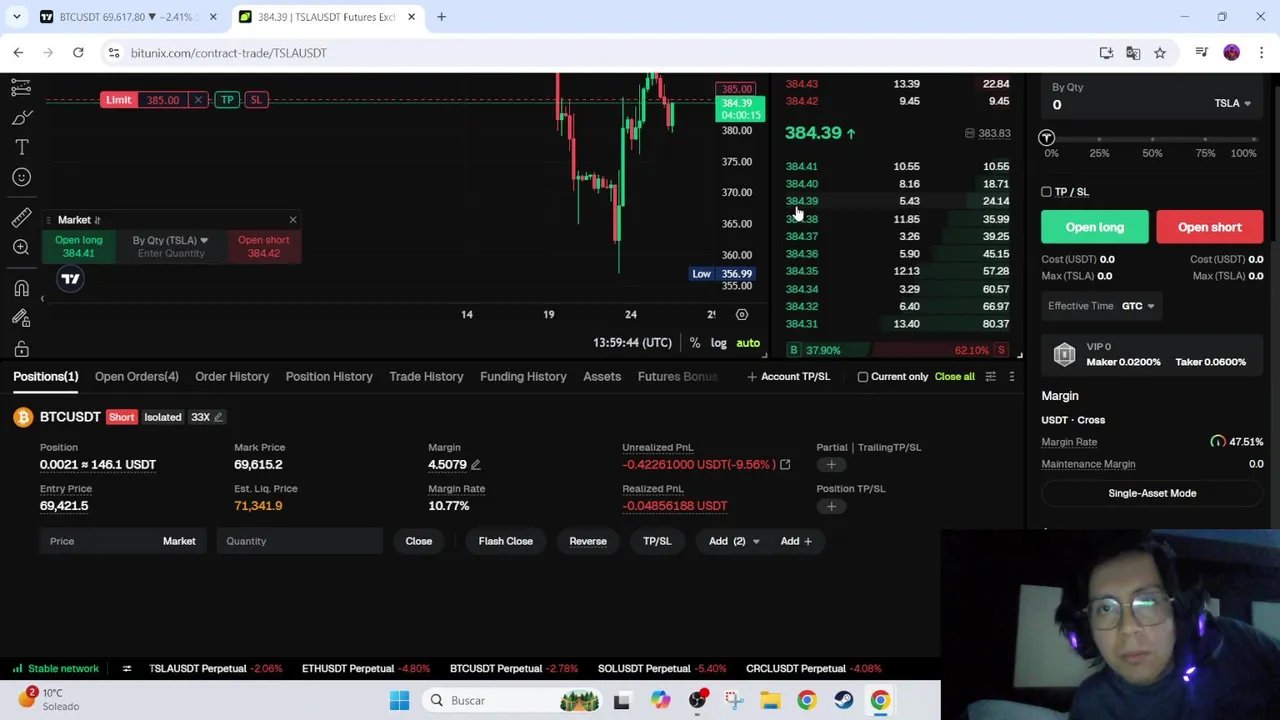Add Position TP/SL plus button
This screenshot has width=1280, height=720.
pos(831,506)
